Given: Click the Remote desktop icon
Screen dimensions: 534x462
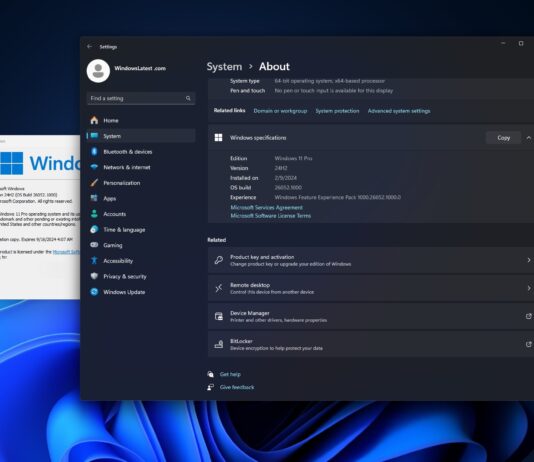Looking at the screenshot, I should (x=218, y=288).
